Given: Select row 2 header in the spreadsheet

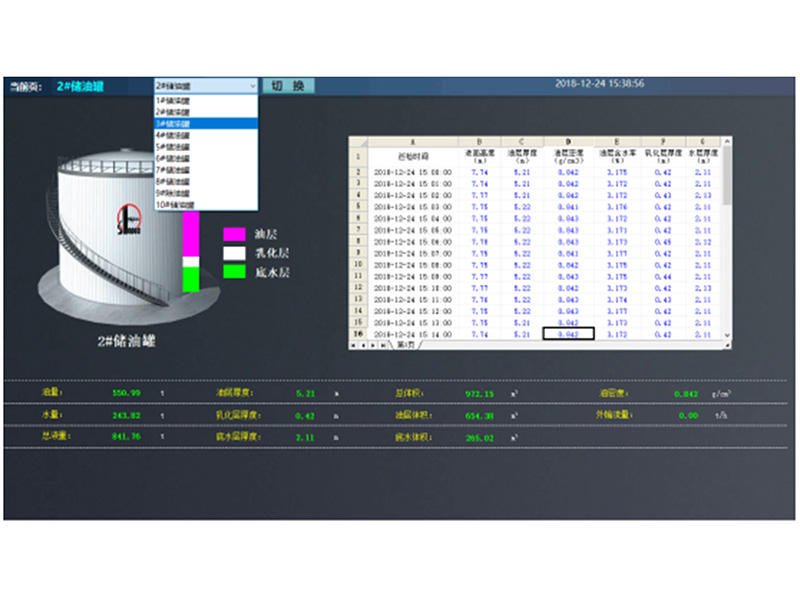Looking at the screenshot, I should (357, 172).
